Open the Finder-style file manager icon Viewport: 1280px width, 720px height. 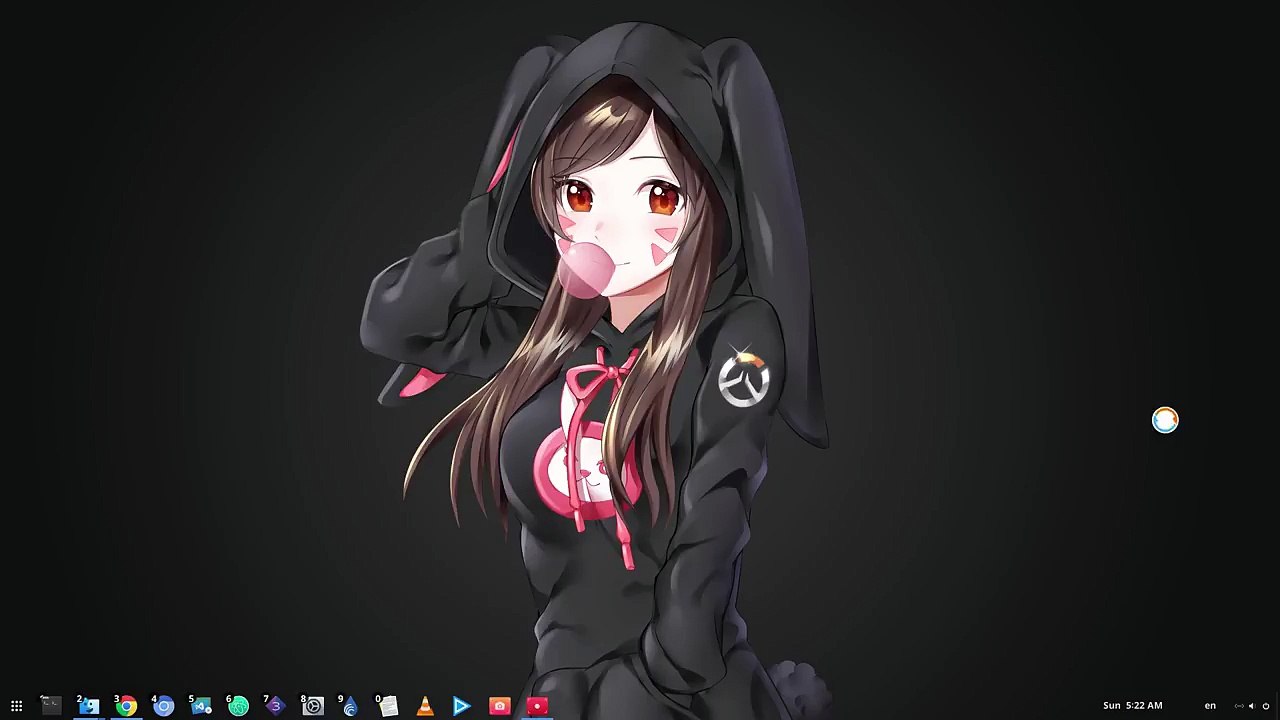point(89,706)
